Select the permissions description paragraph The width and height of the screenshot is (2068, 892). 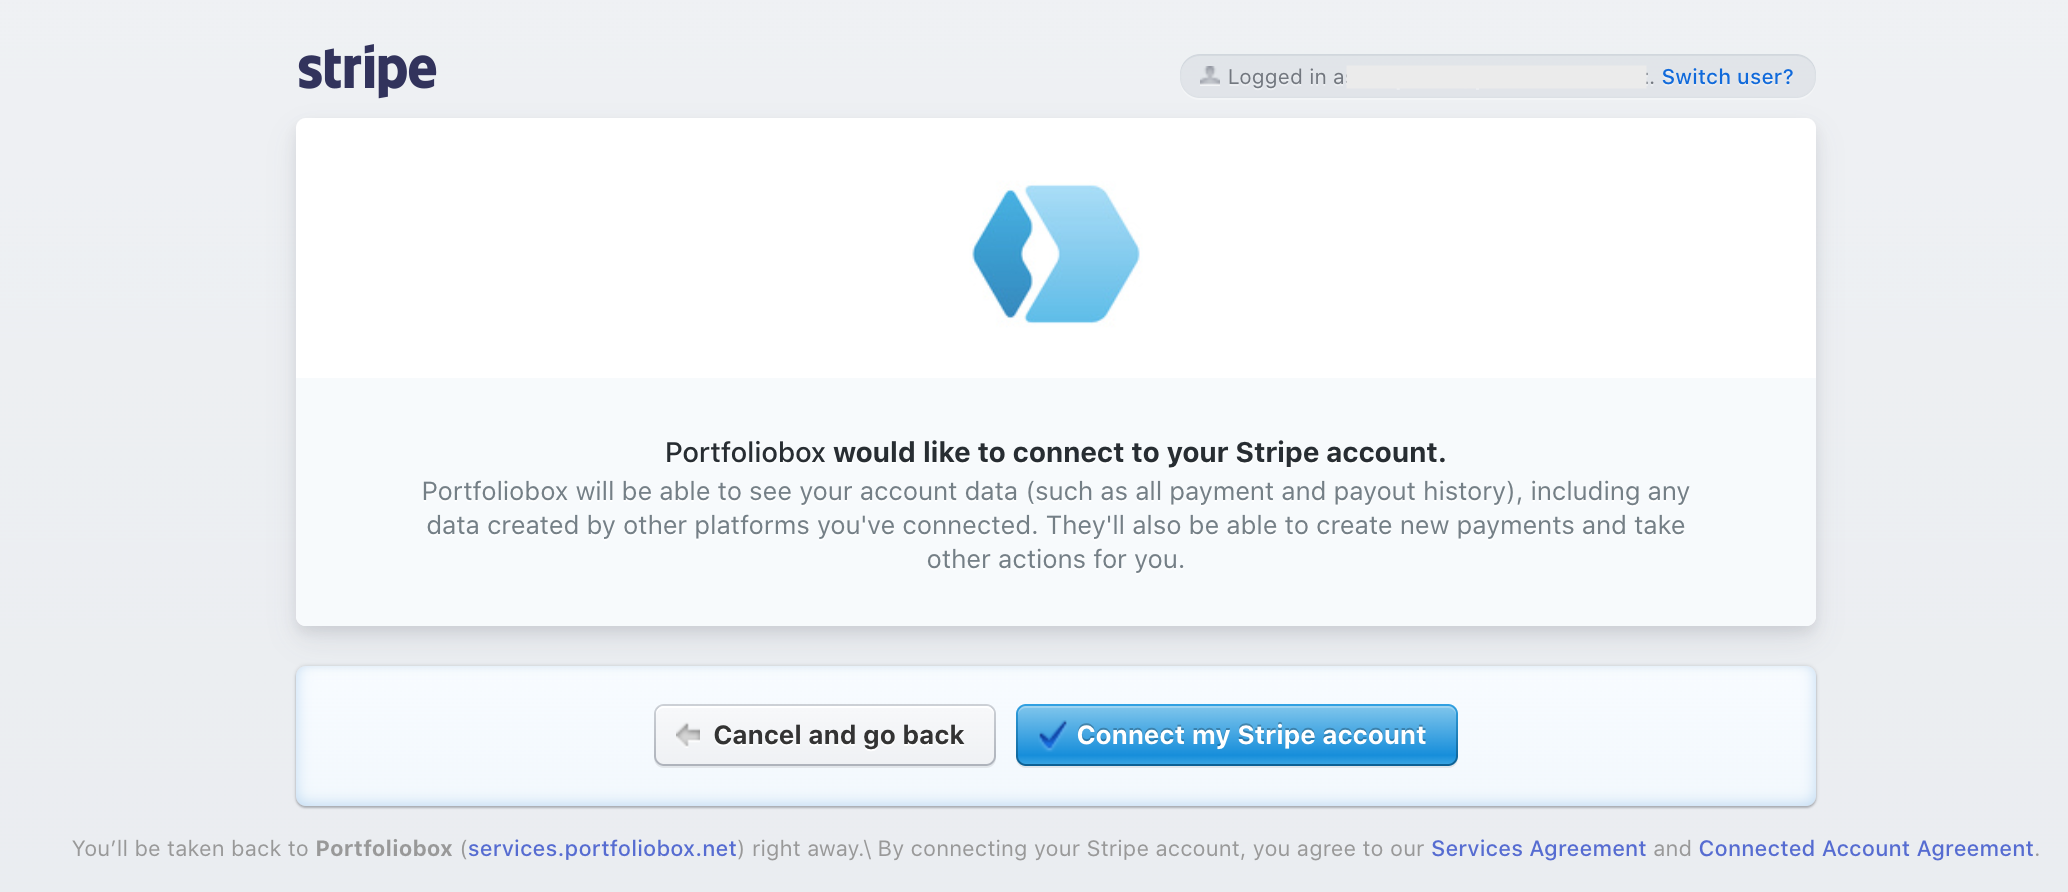point(1056,524)
